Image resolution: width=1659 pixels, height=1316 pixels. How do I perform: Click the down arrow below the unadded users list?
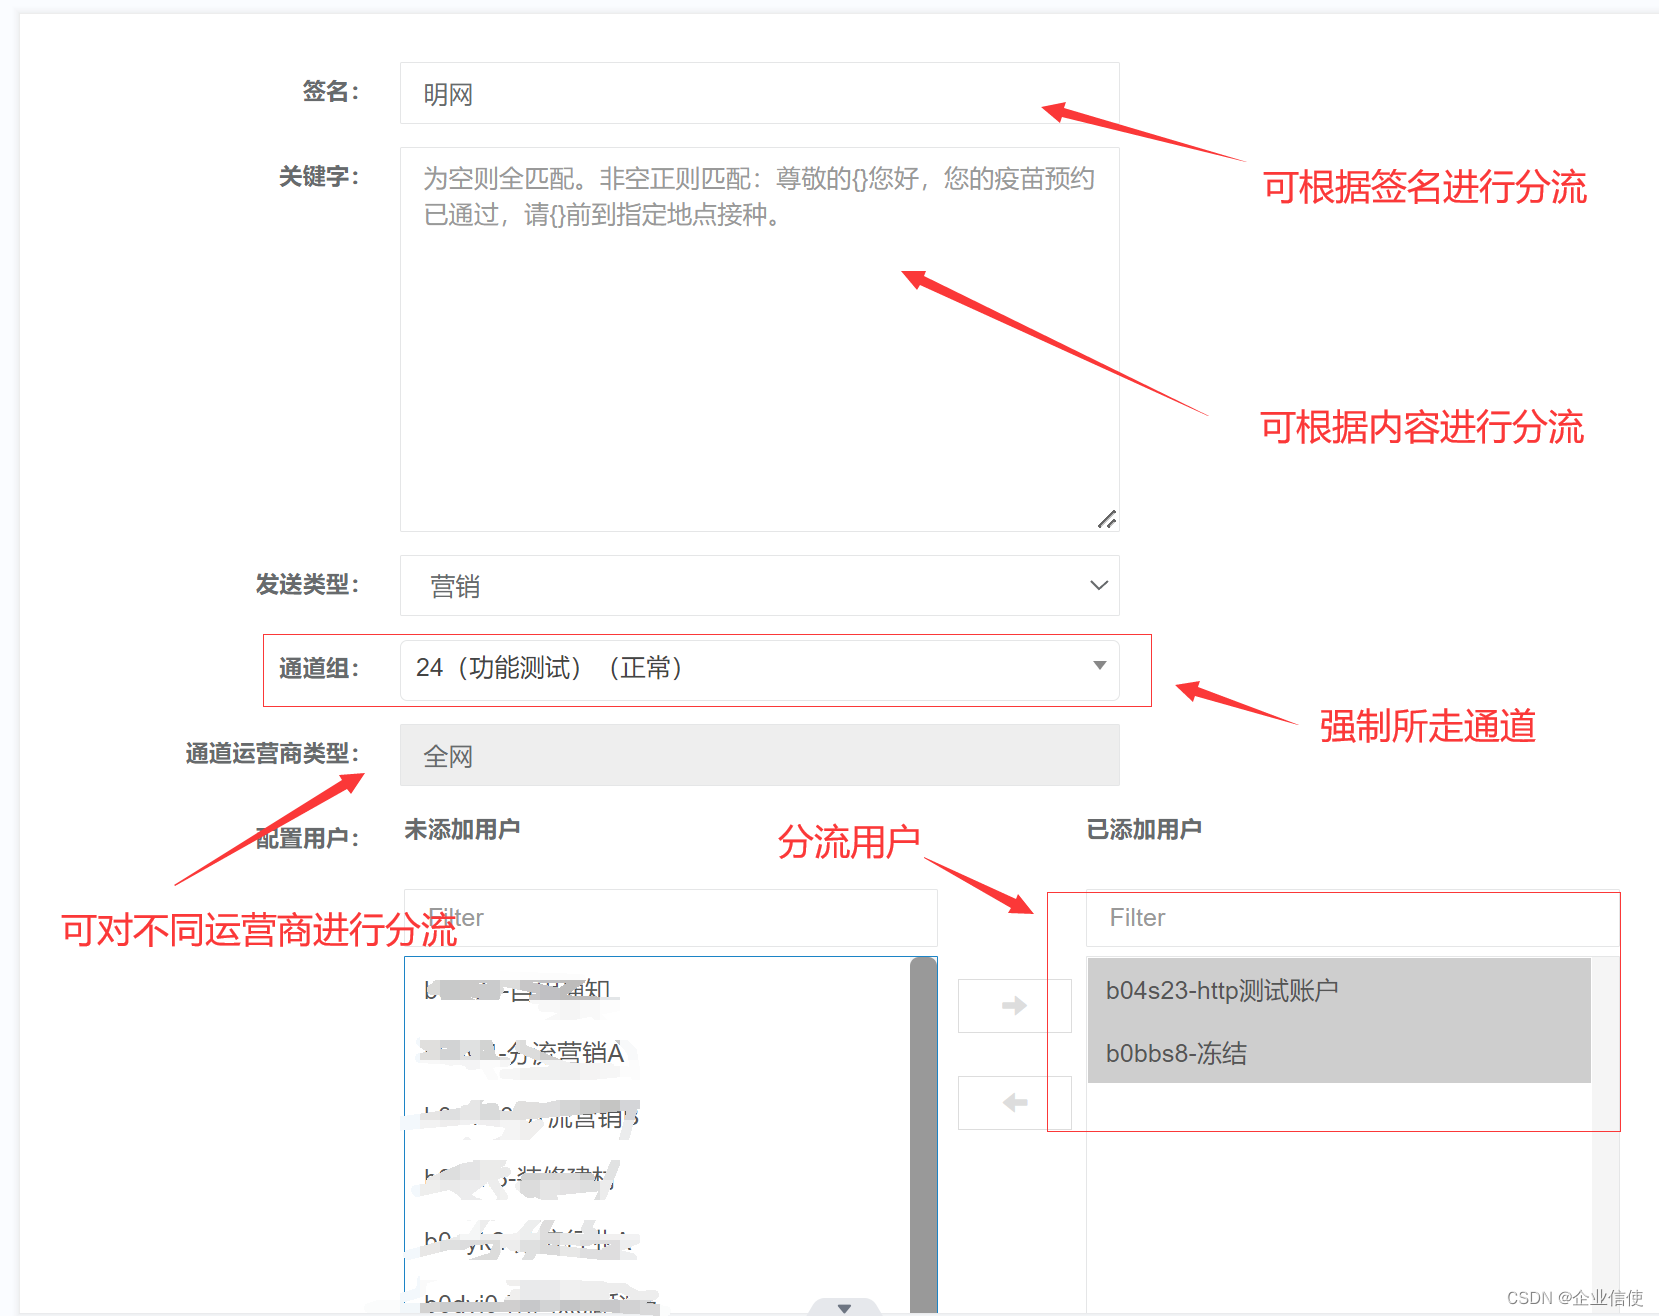click(844, 1307)
